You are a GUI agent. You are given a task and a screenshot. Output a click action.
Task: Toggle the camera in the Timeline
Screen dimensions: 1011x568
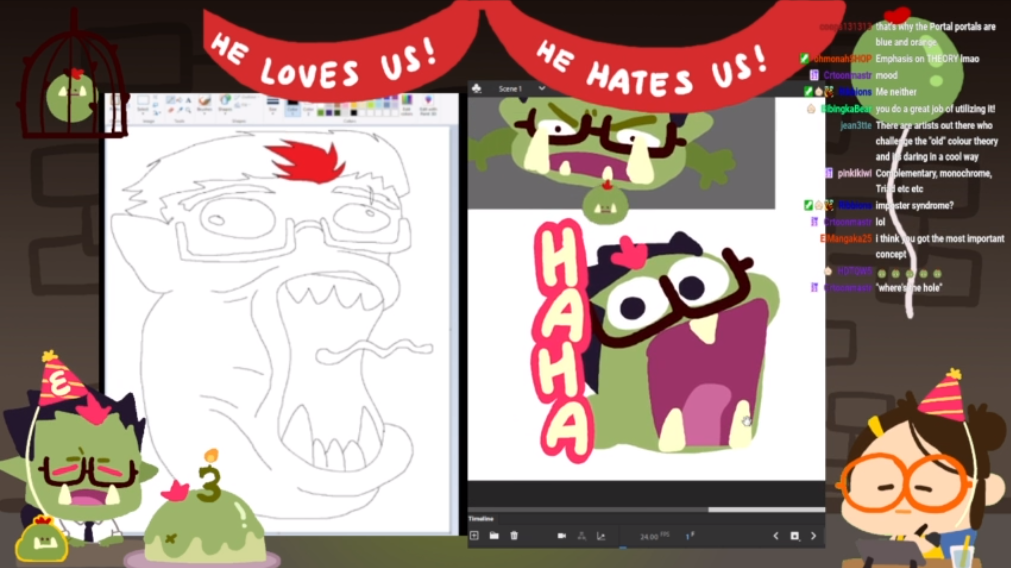562,536
